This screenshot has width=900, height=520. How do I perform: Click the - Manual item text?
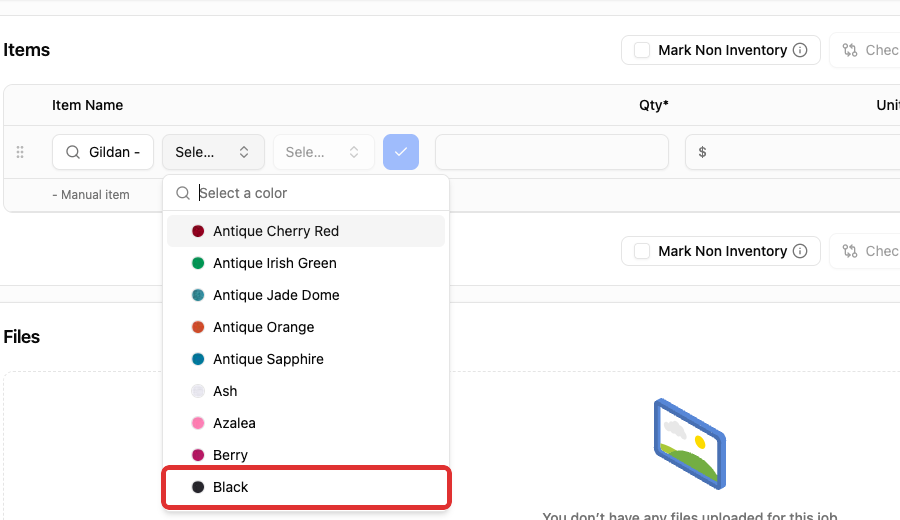click(91, 195)
